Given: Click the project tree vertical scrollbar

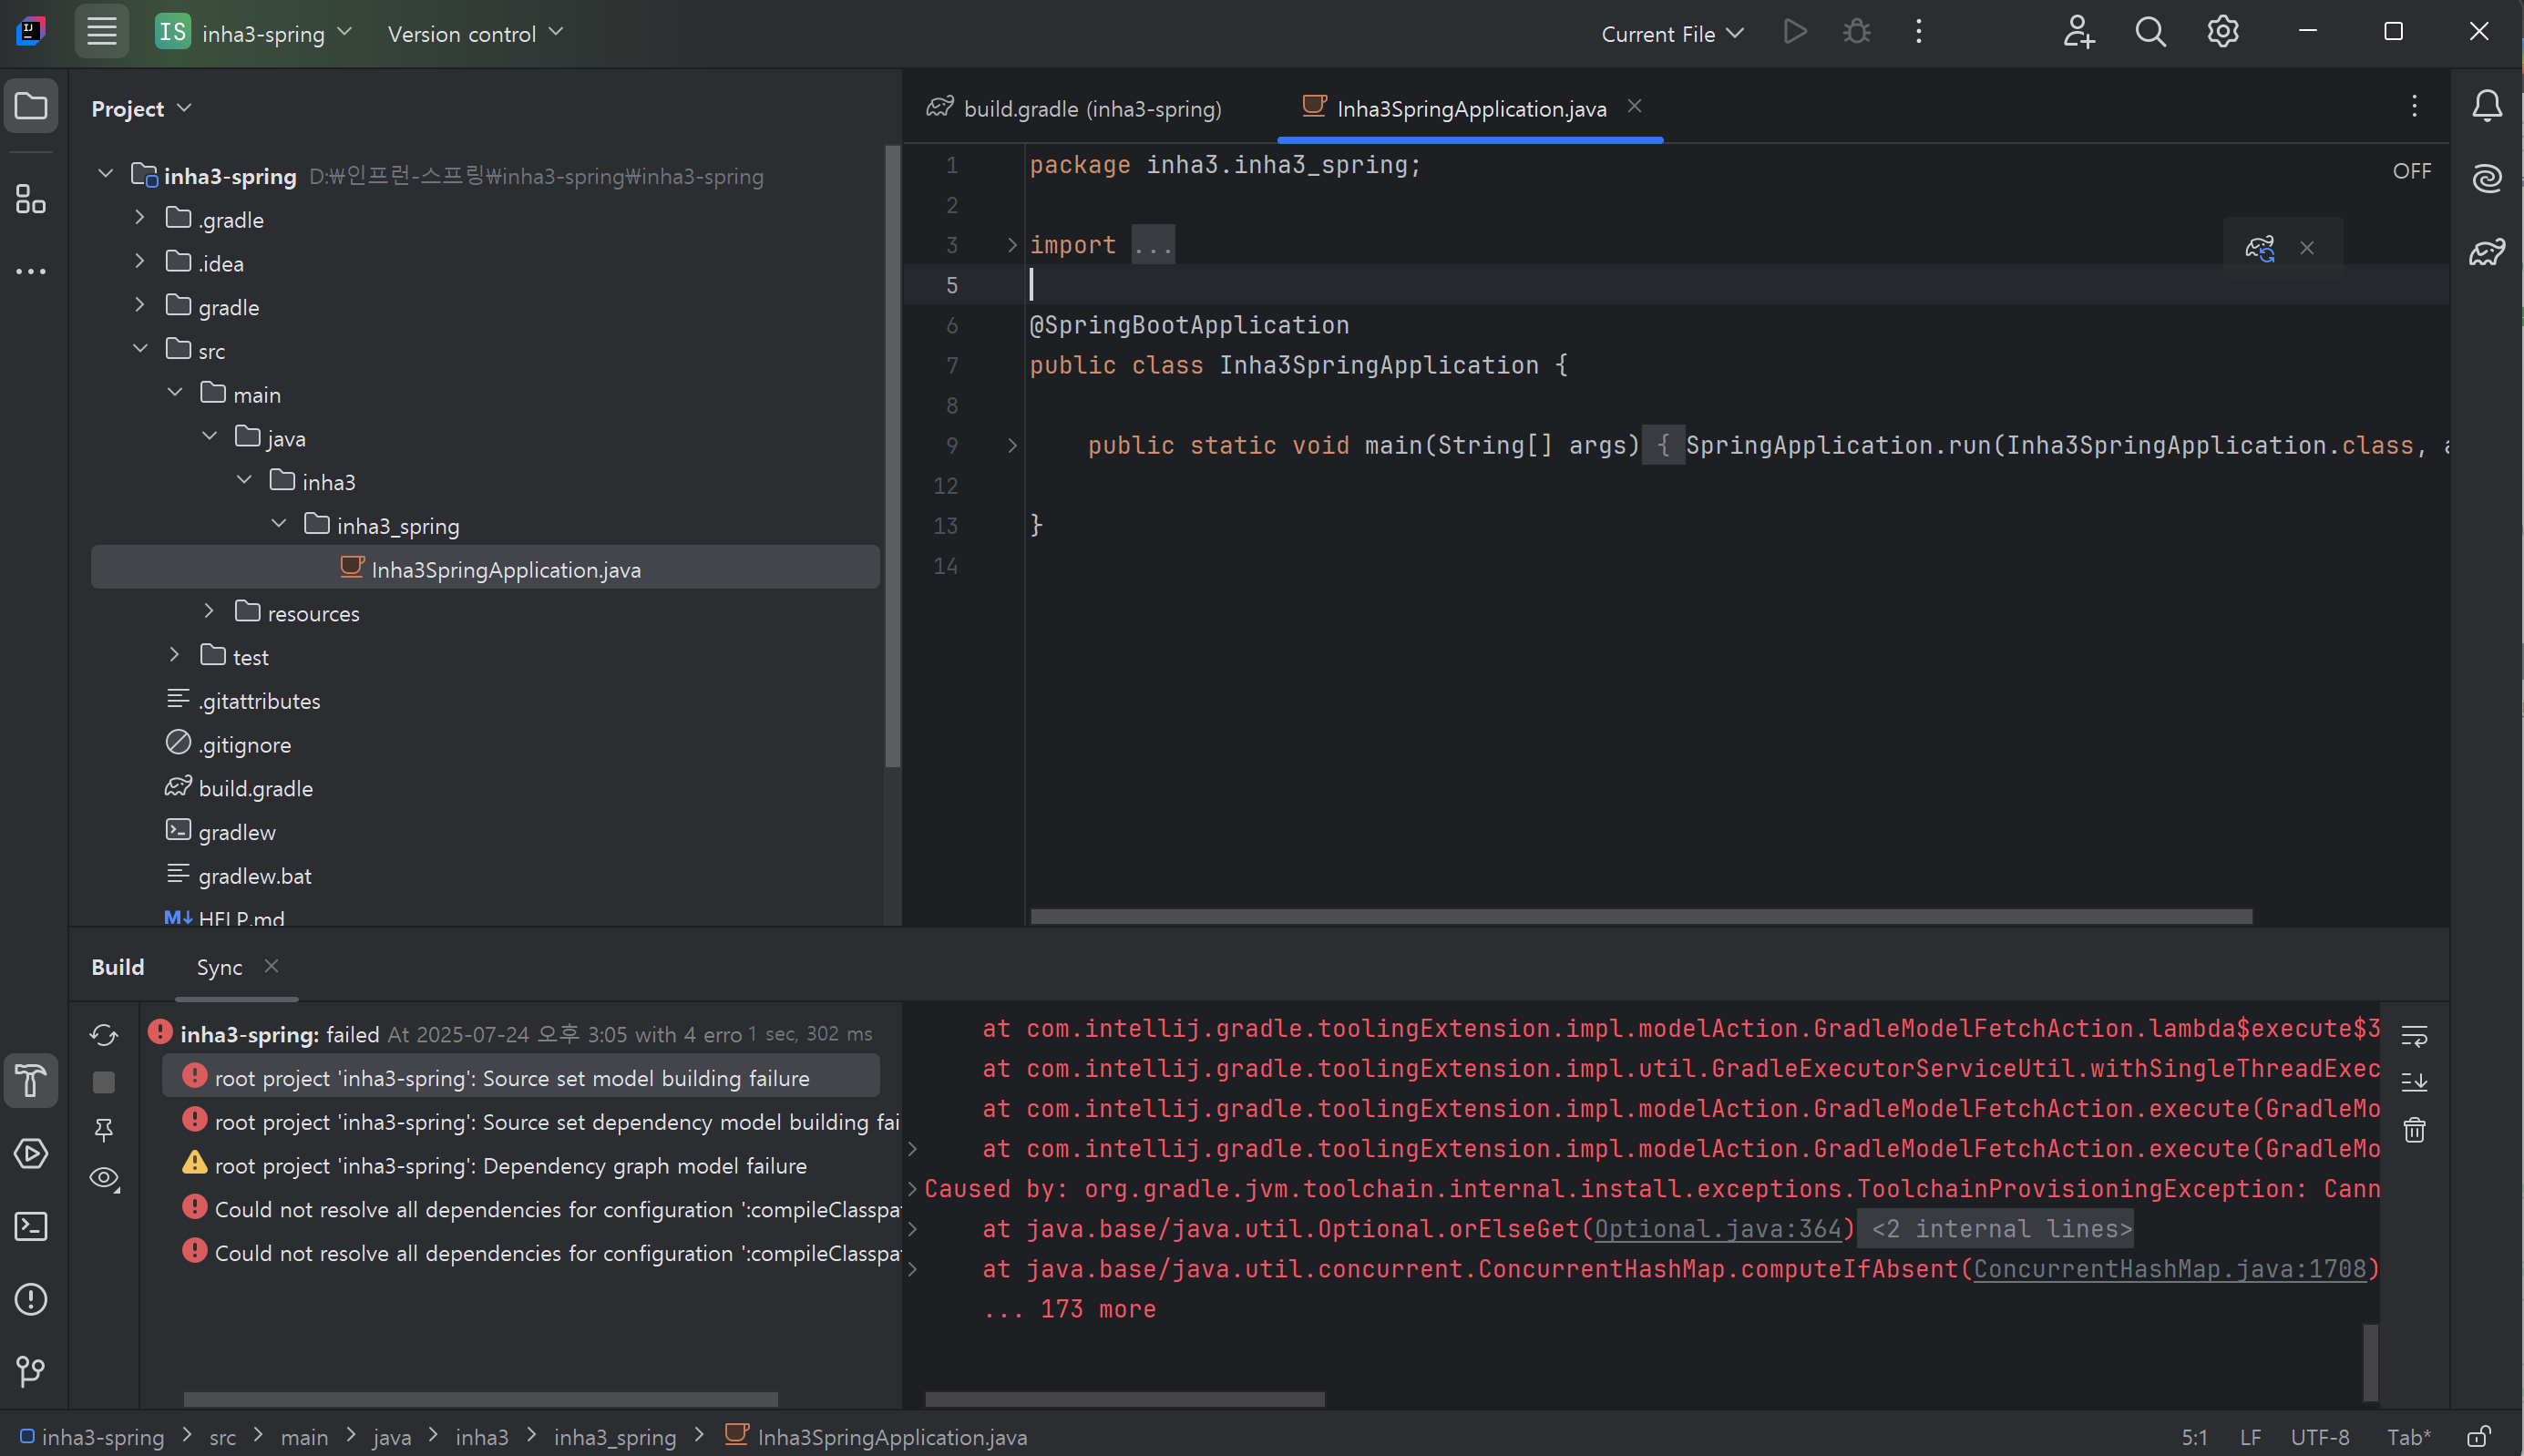Looking at the screenshot, I should (x=892, y=458).
